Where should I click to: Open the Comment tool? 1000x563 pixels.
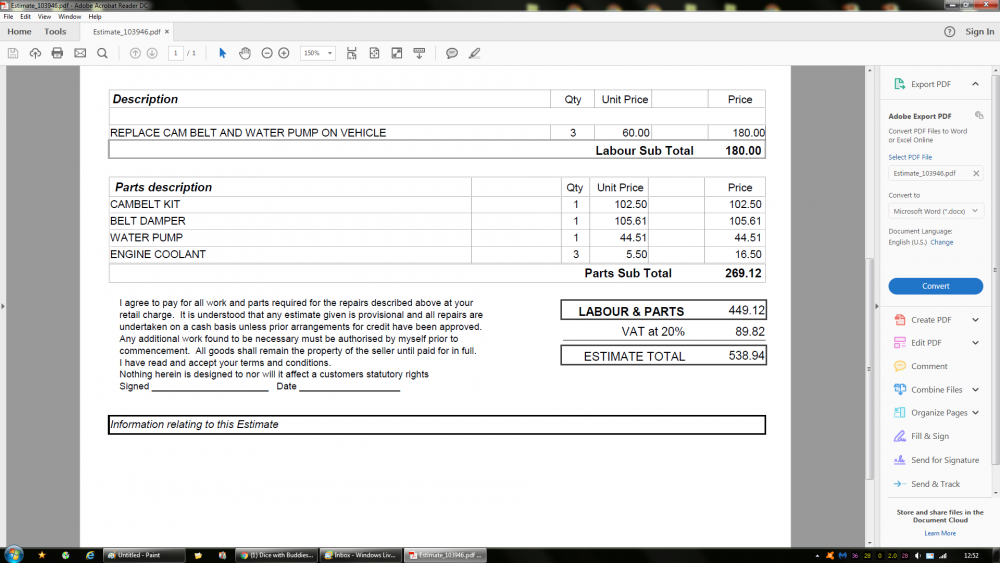(929, 367)
